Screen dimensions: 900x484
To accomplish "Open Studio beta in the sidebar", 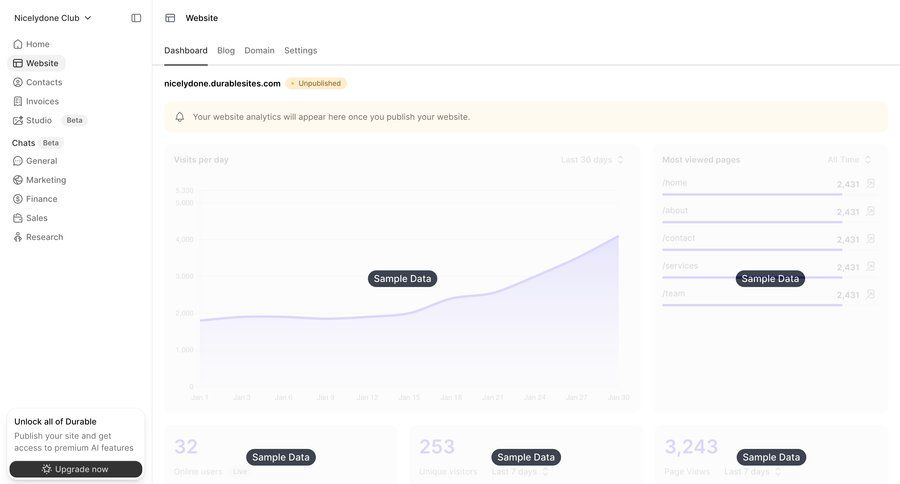I will pos(39,120).
